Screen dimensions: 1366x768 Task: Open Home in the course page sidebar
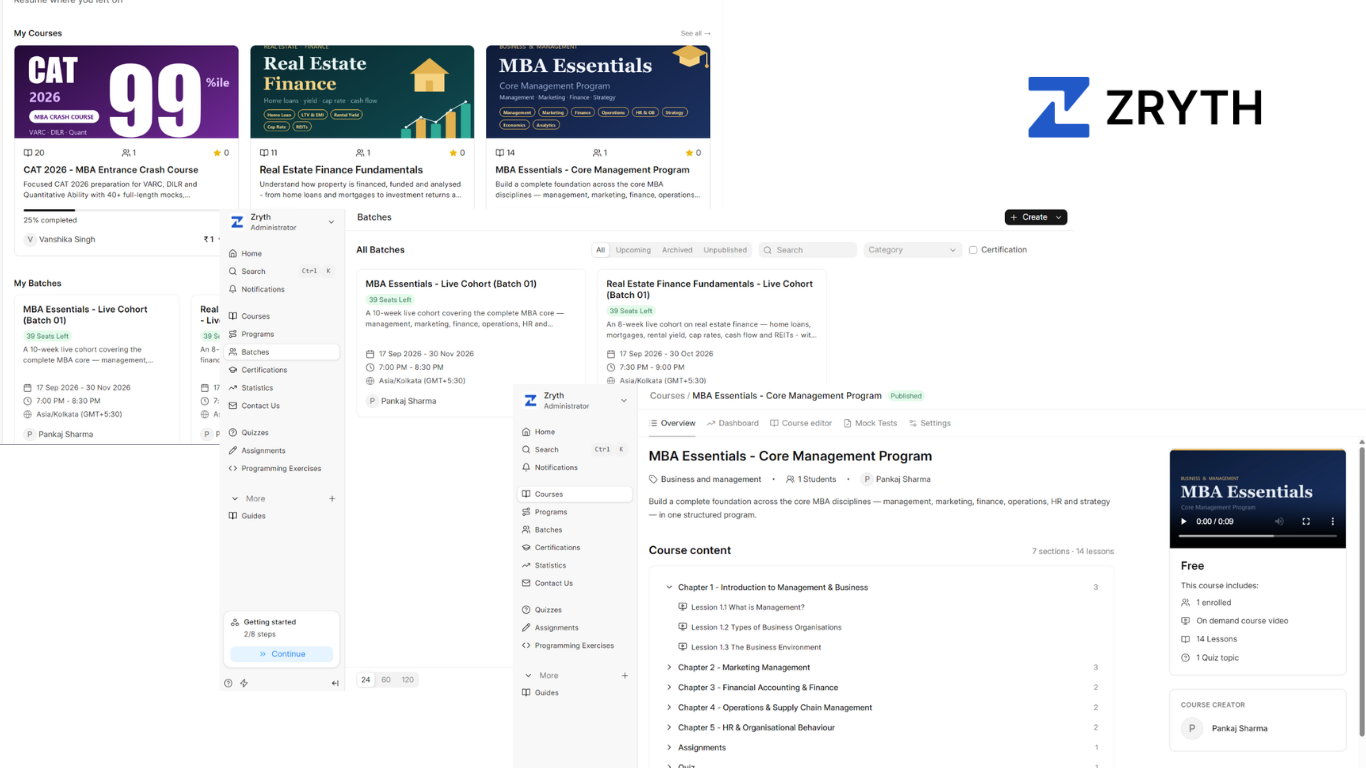coord(544,432)
